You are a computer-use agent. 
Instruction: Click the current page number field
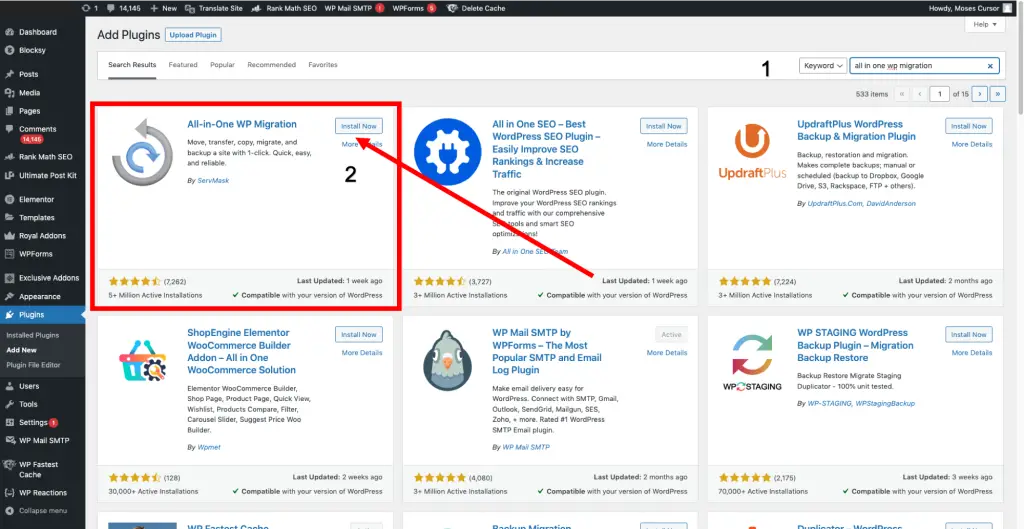click(939, 94)
